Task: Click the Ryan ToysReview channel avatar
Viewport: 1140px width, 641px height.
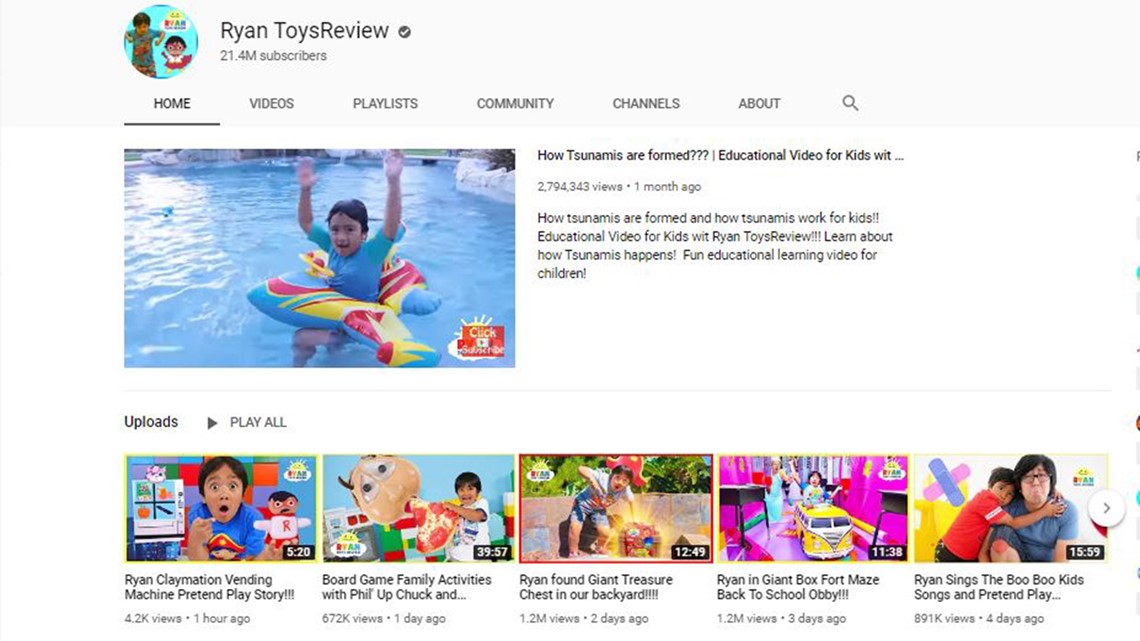Action: pos(161,41)
